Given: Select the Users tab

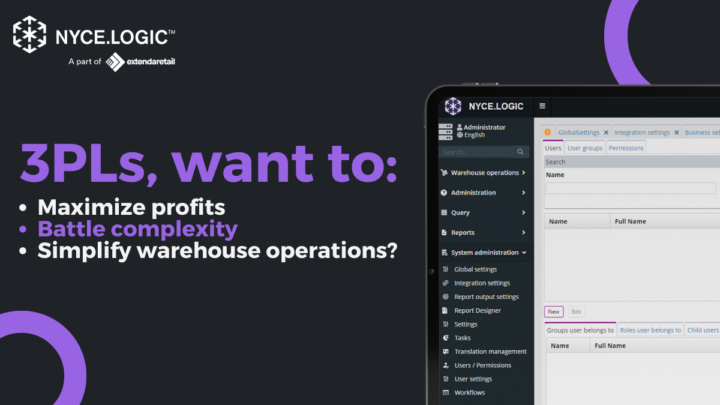Looking at the screenshot, I should tap(553, 148).
